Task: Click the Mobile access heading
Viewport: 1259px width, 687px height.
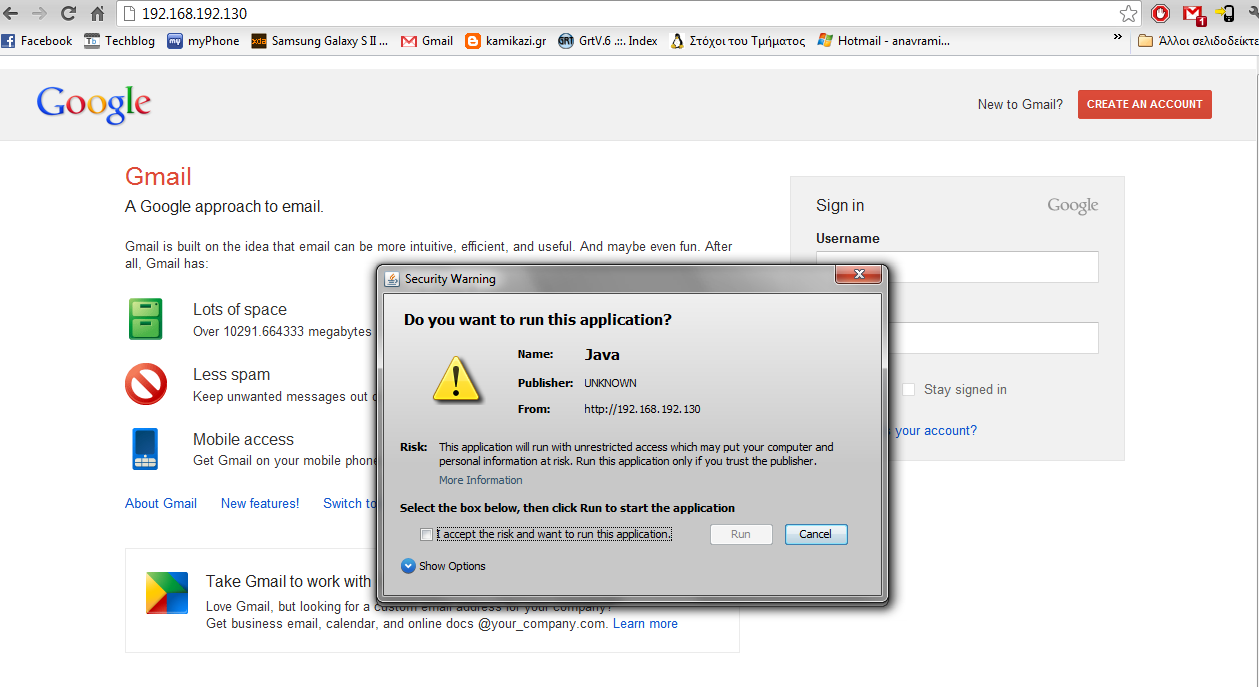Action: pos(243,440)
